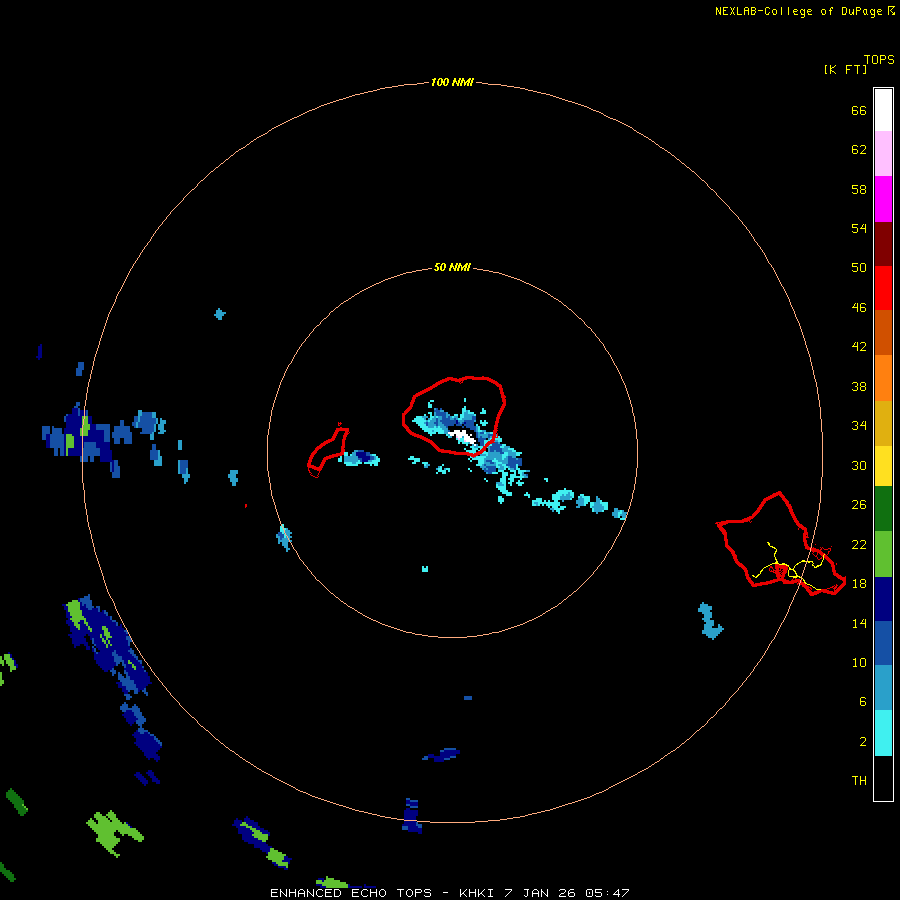Click the legend value 38
900x900 pixels.
[859, 386]
